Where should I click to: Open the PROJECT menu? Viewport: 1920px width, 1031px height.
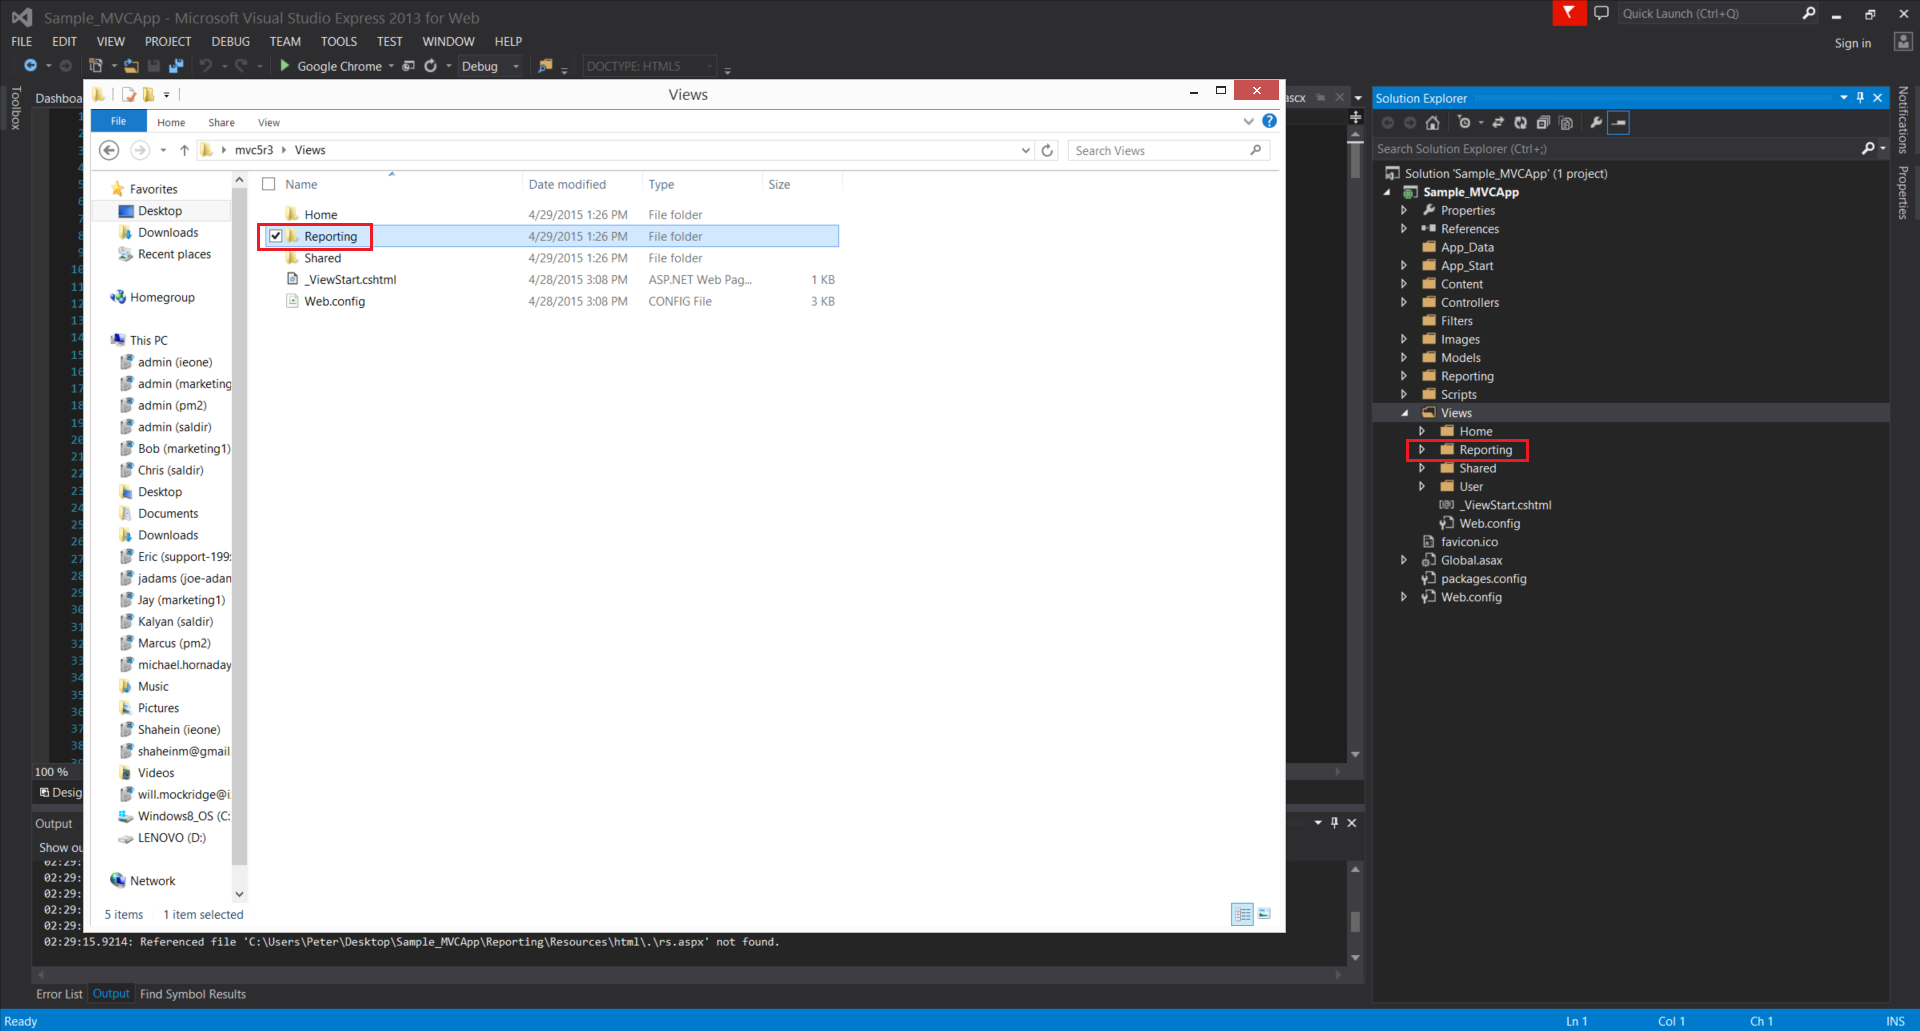pyautogui.click(x=168, y=41)
